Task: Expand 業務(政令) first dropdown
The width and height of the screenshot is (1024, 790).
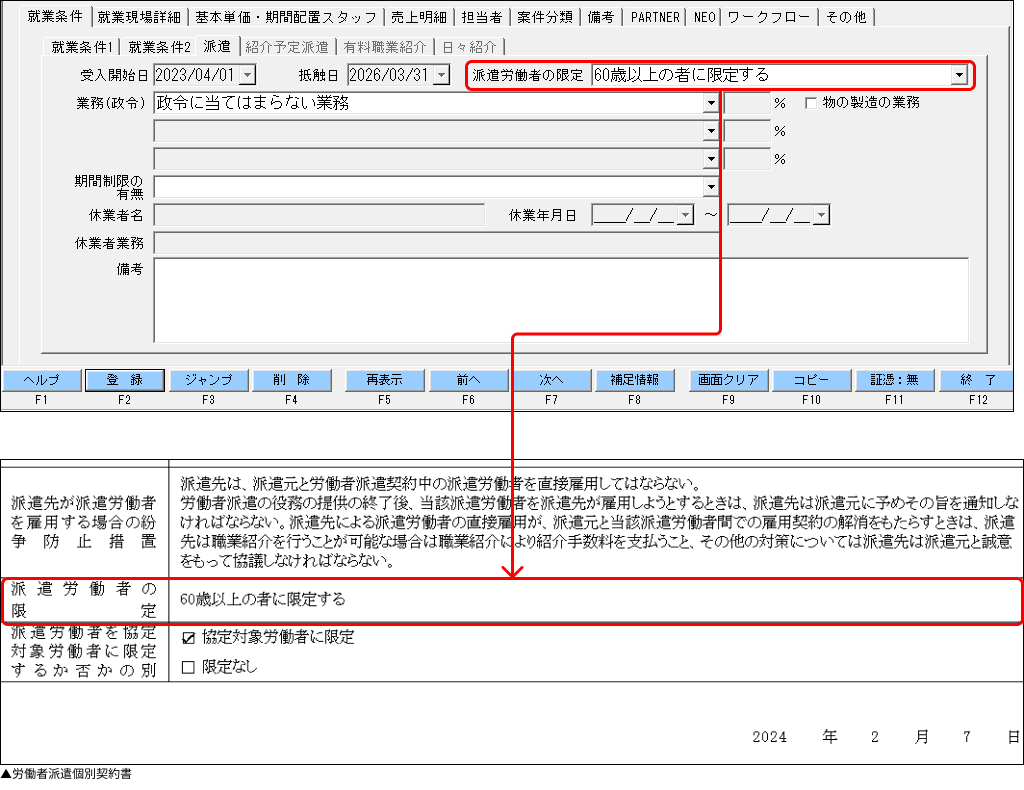Action: coord(711,103)
